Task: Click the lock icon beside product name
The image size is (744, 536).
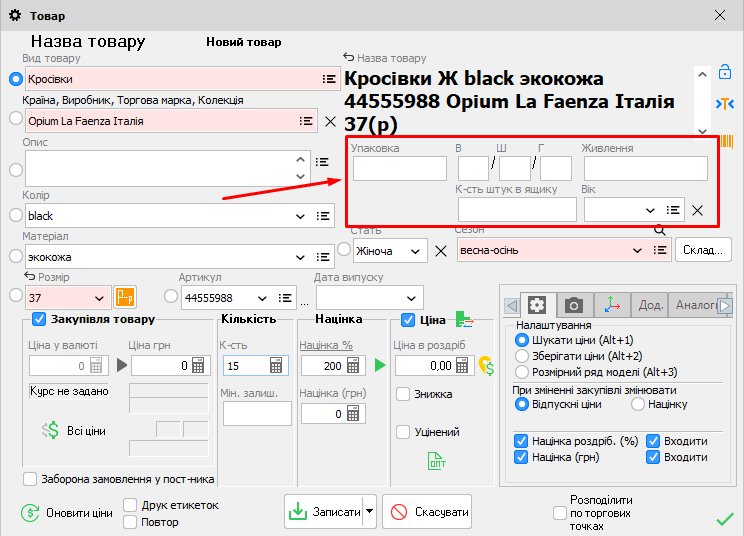Action: 724,73
